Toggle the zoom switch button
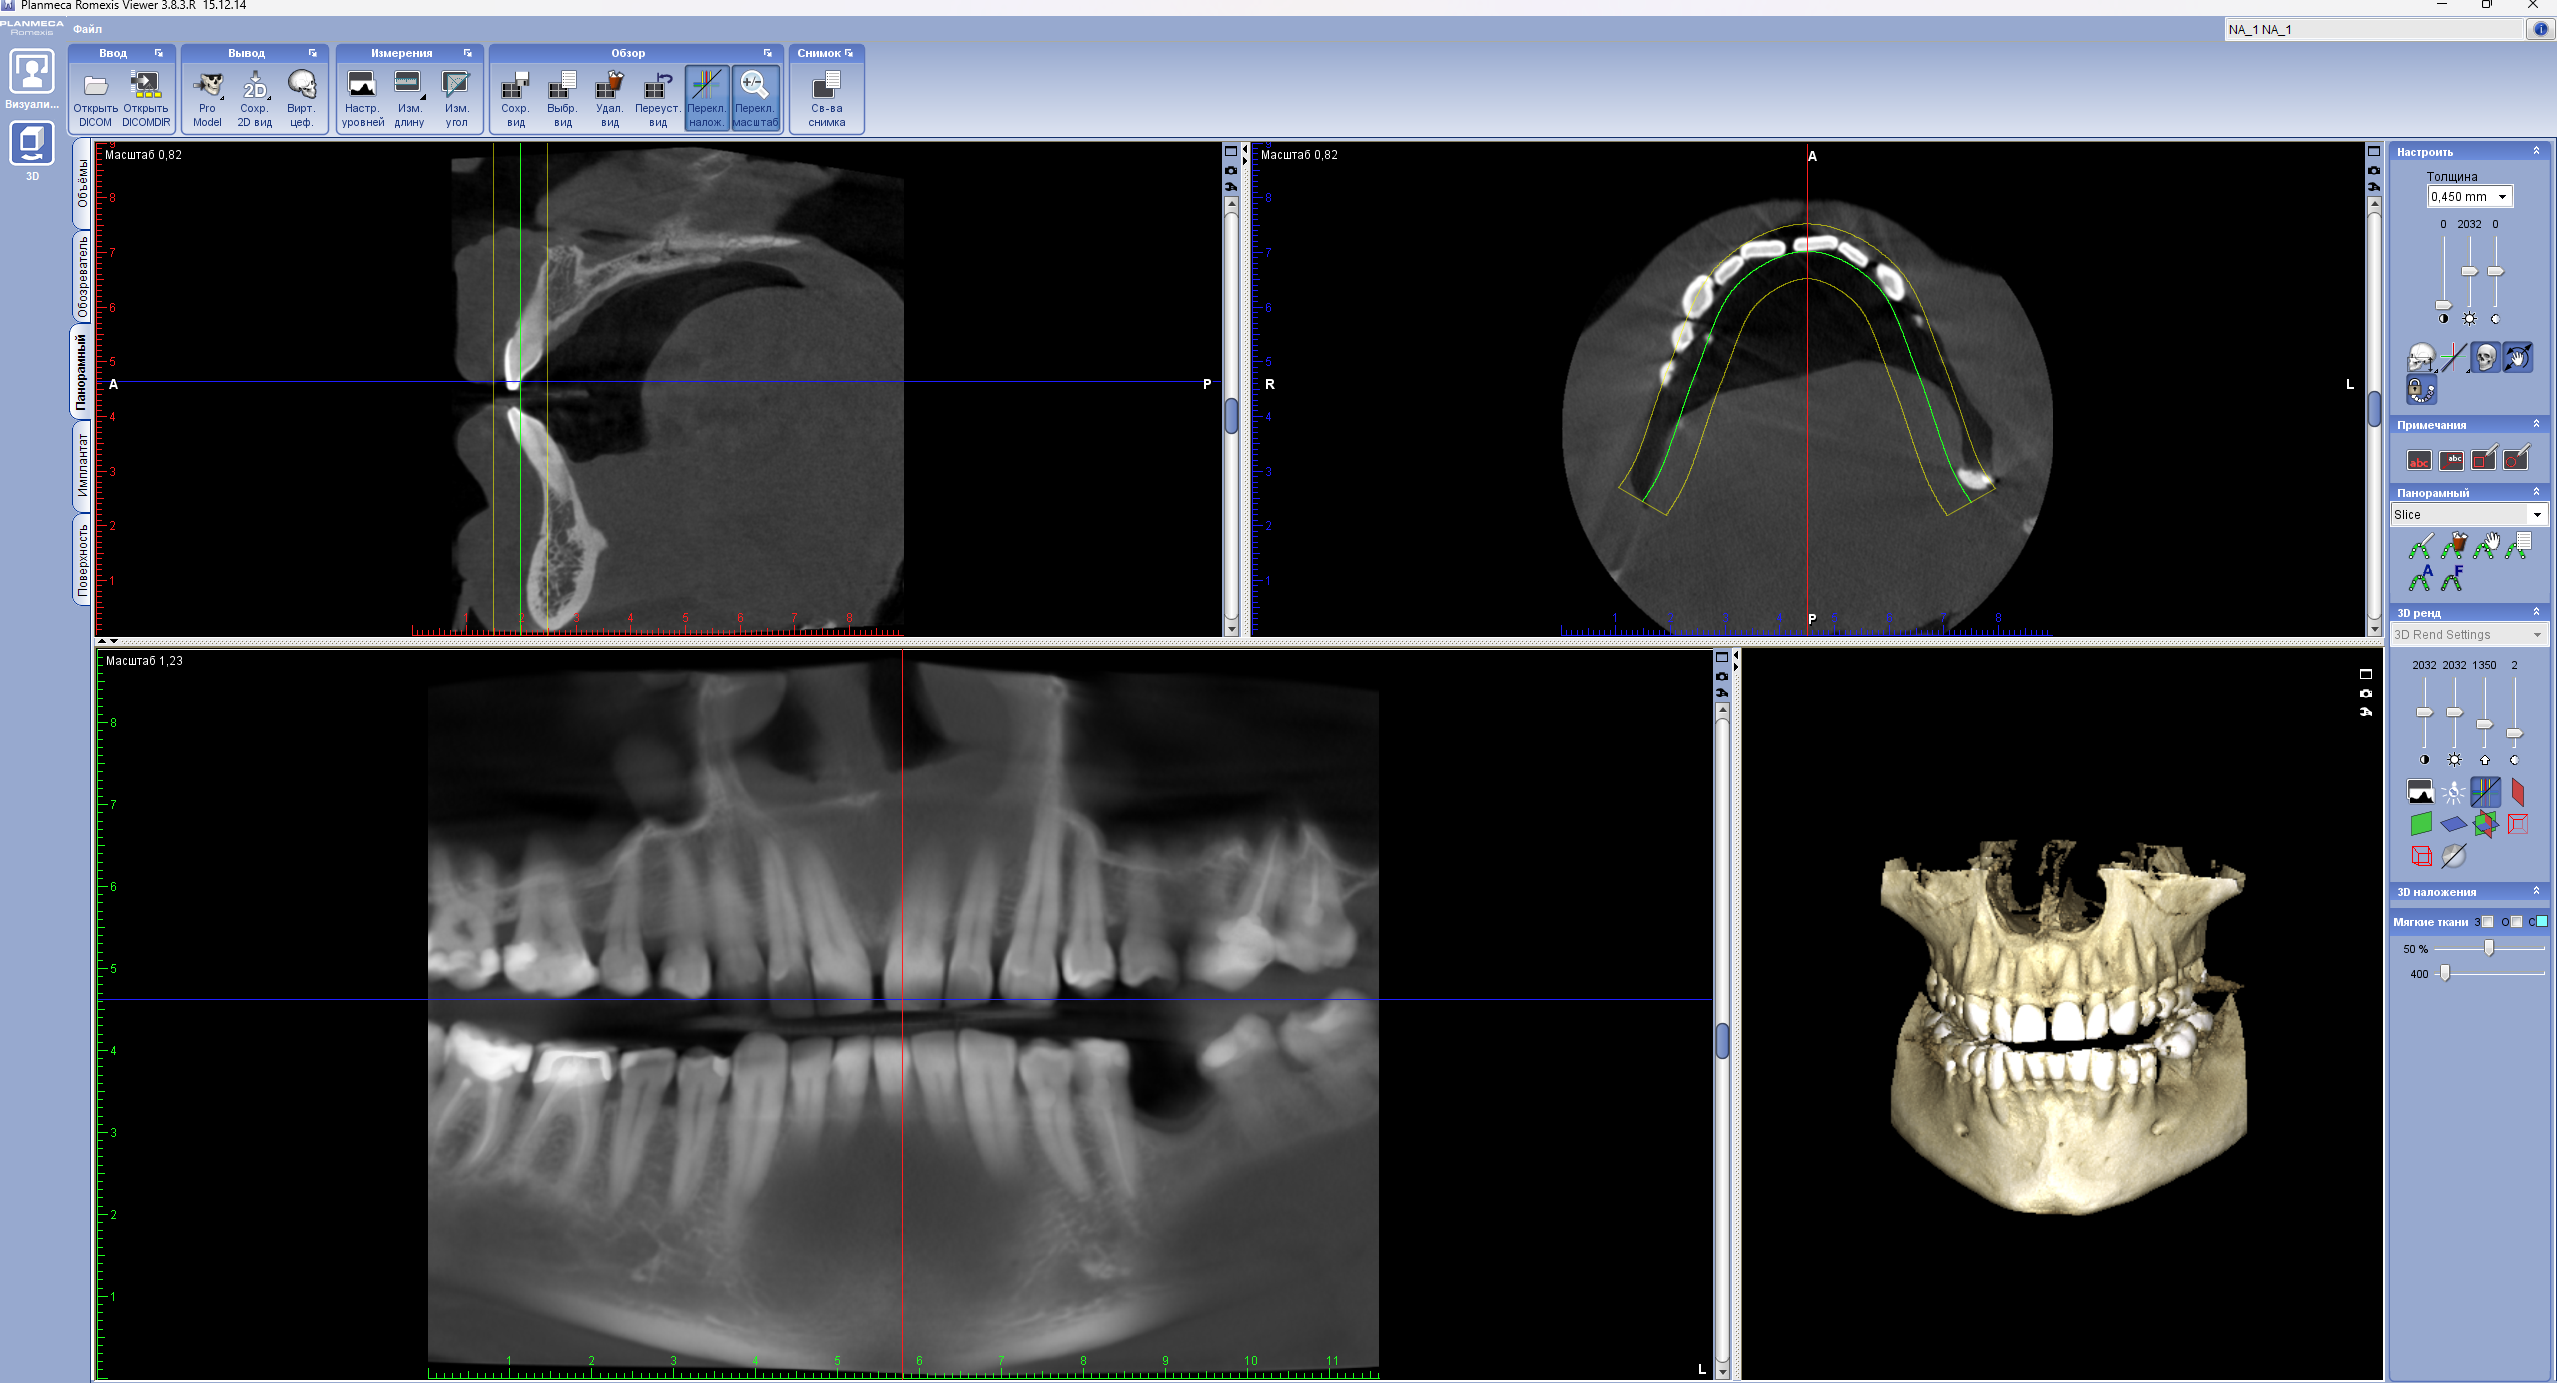The width and height of the screenshot is (2557, 1383). click(755, 98)
